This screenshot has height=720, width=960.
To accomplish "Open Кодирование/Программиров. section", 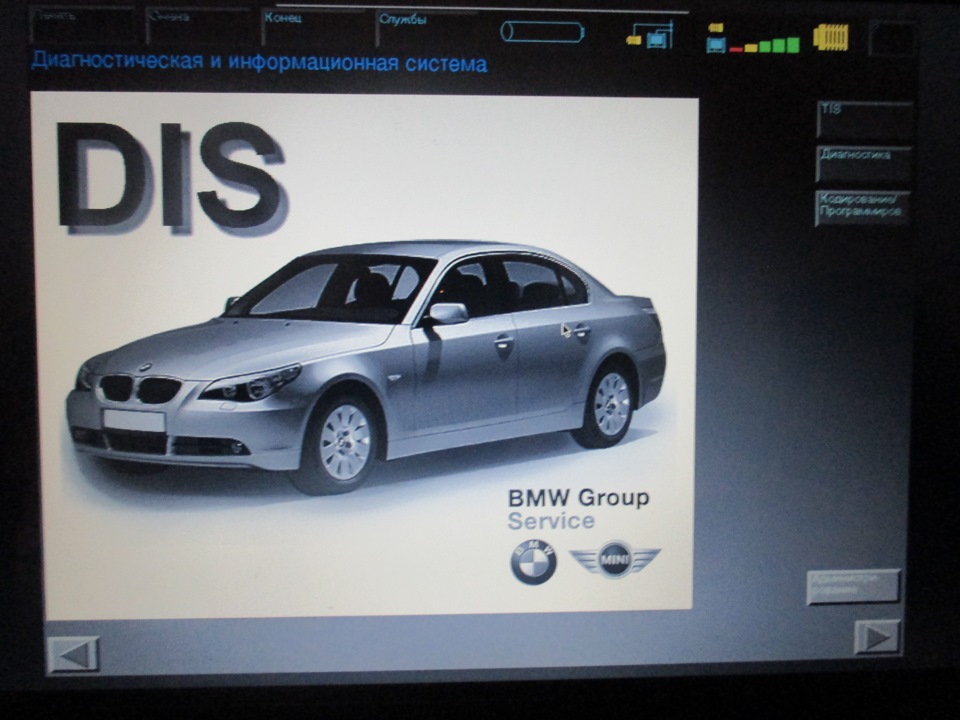I will (x=863, y=209).
